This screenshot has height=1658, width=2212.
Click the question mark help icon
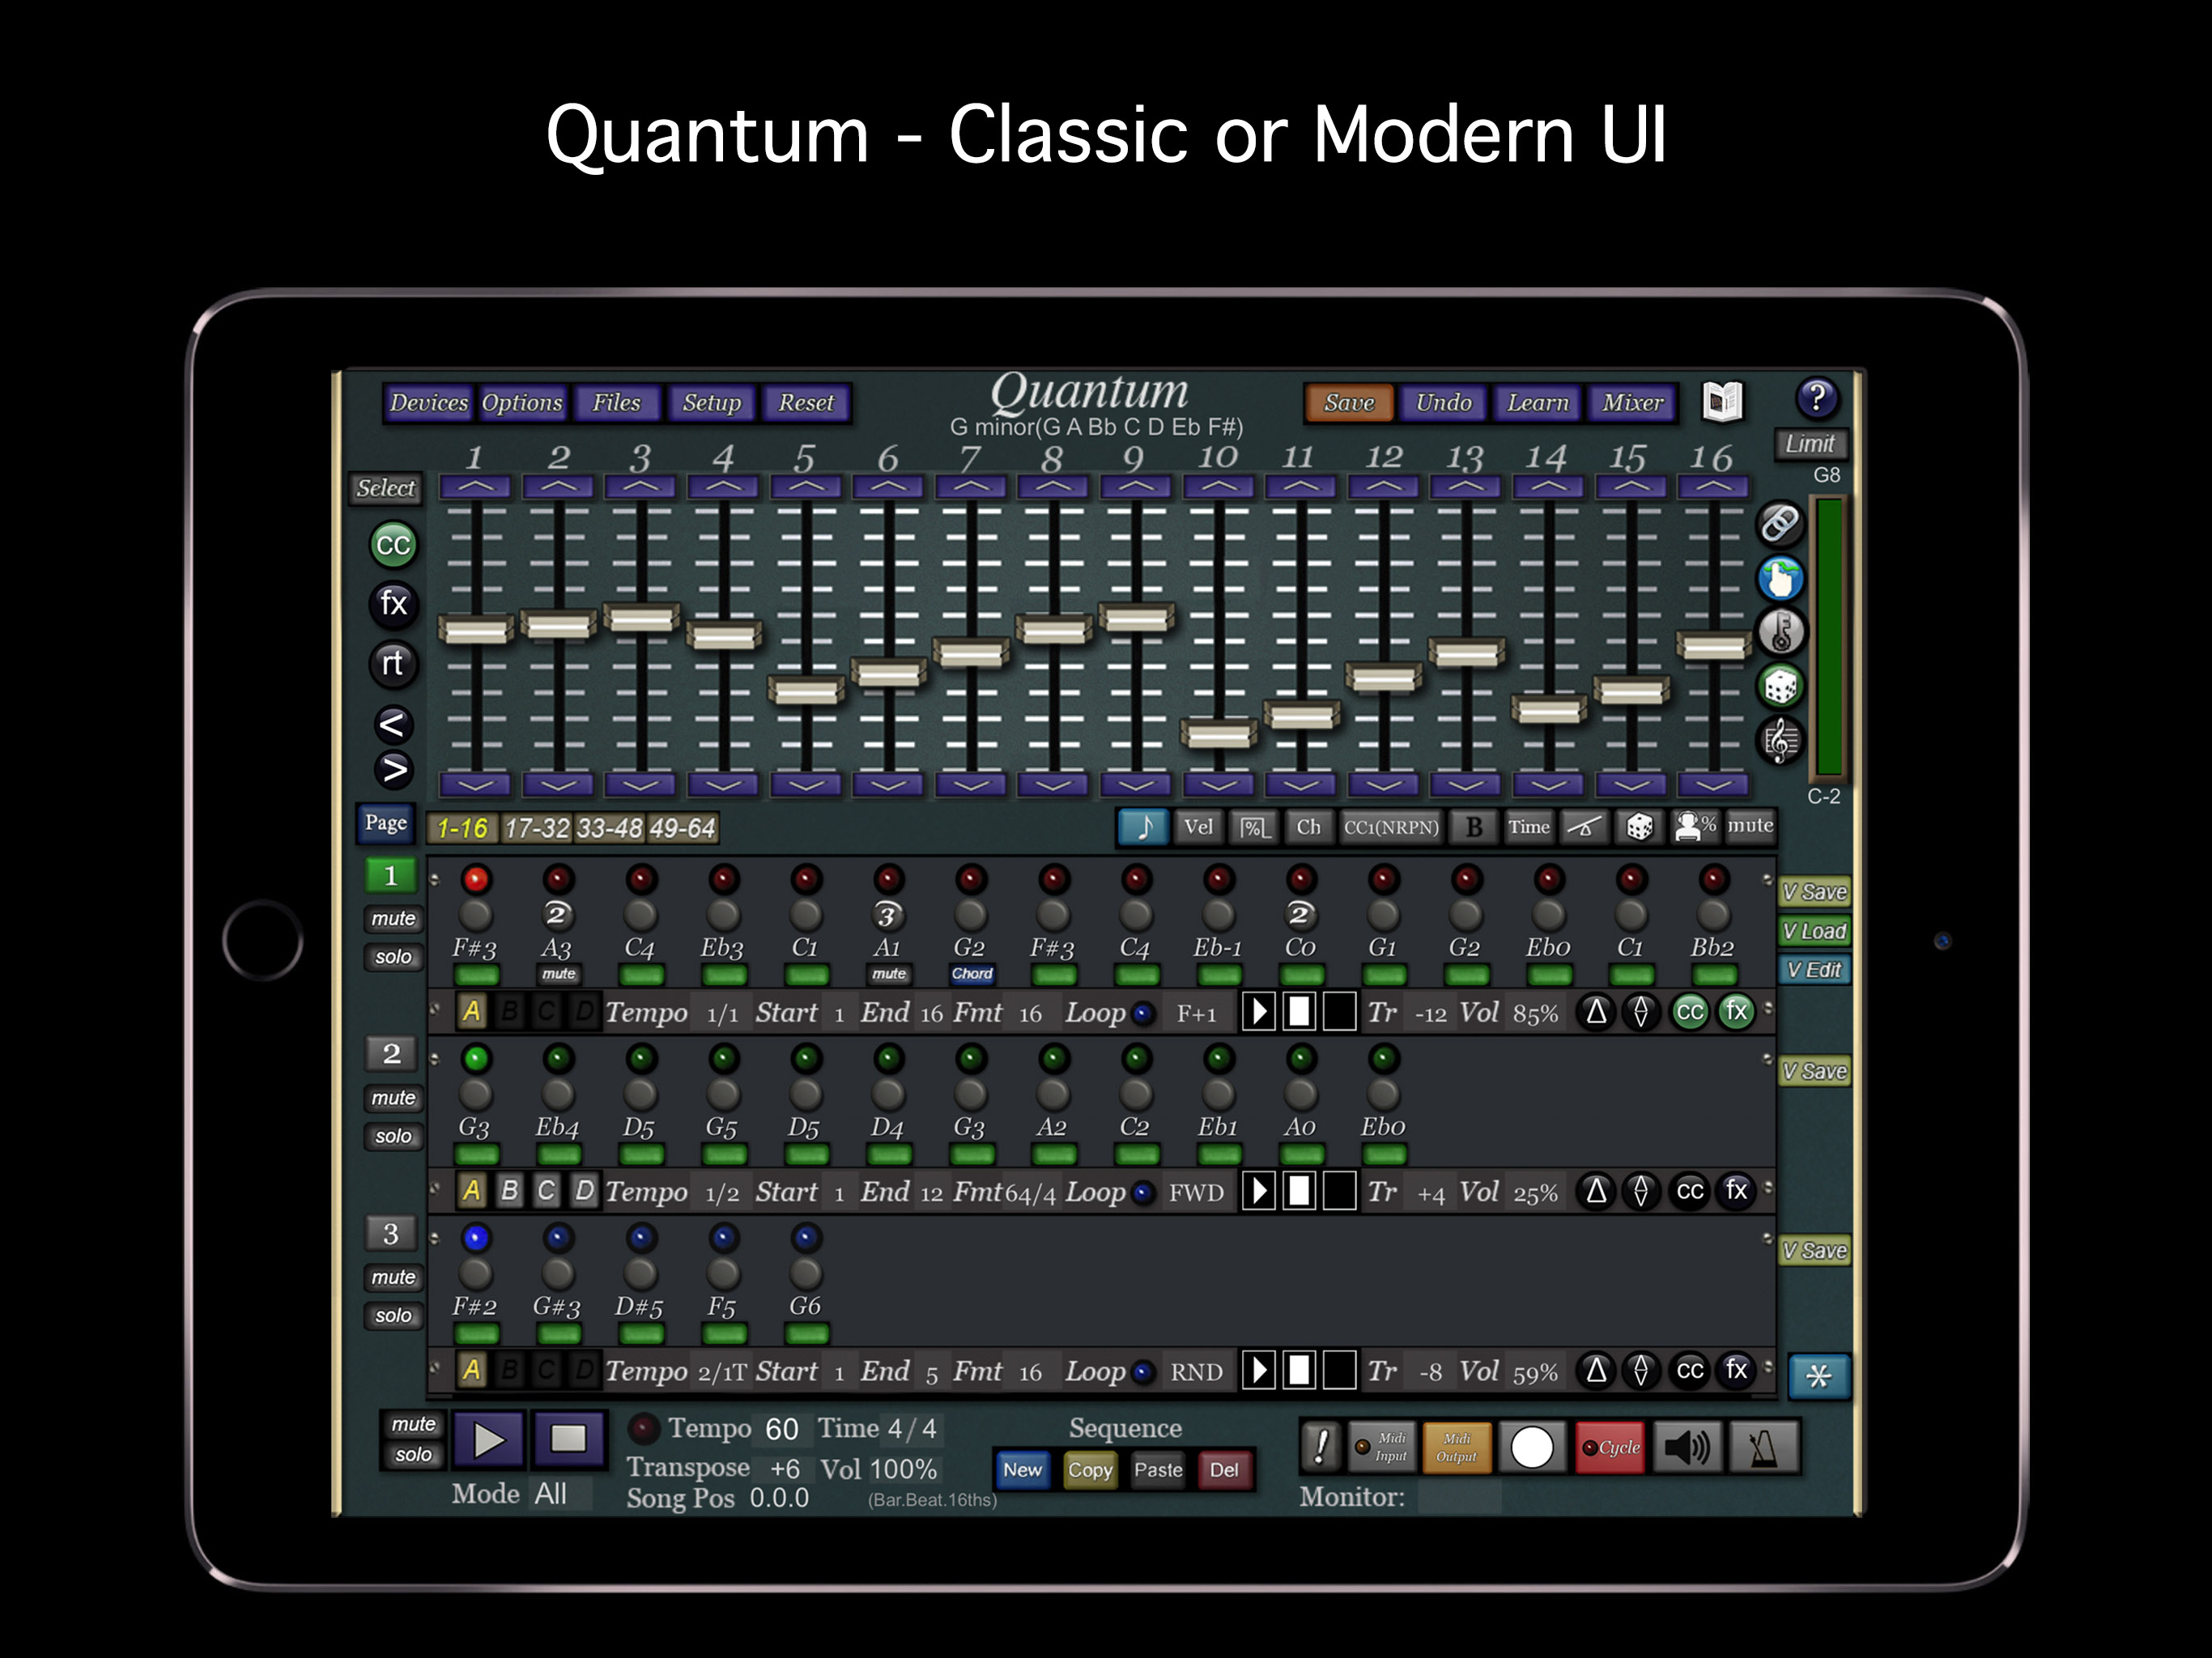click(x=1816, y=399)
